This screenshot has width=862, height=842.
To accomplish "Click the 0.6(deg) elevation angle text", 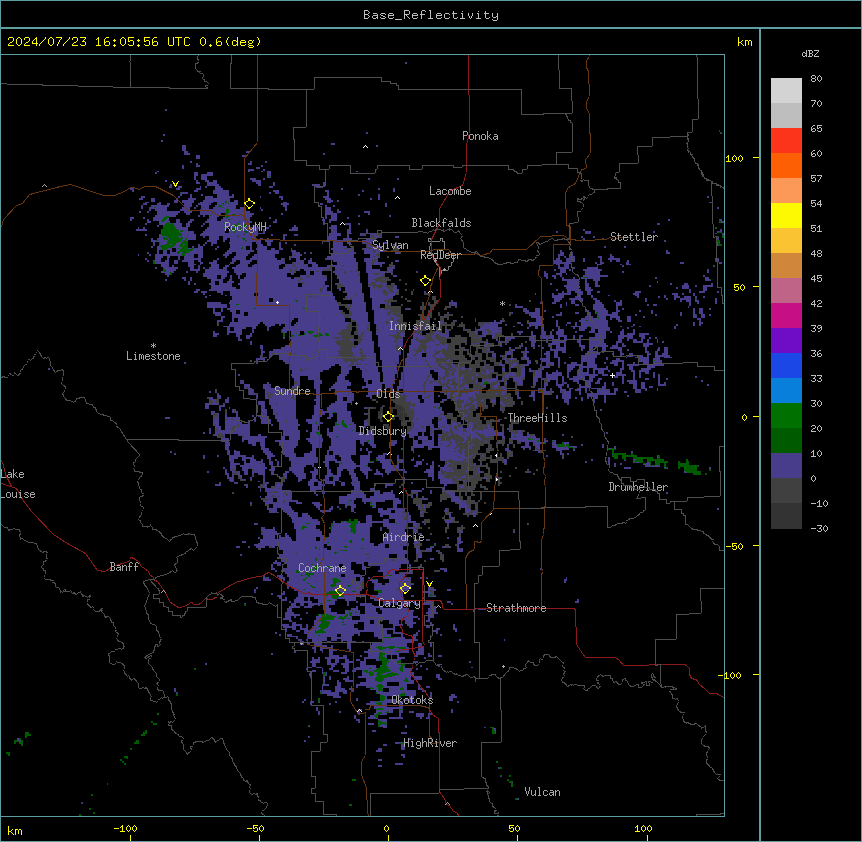I will click(230, 42).
